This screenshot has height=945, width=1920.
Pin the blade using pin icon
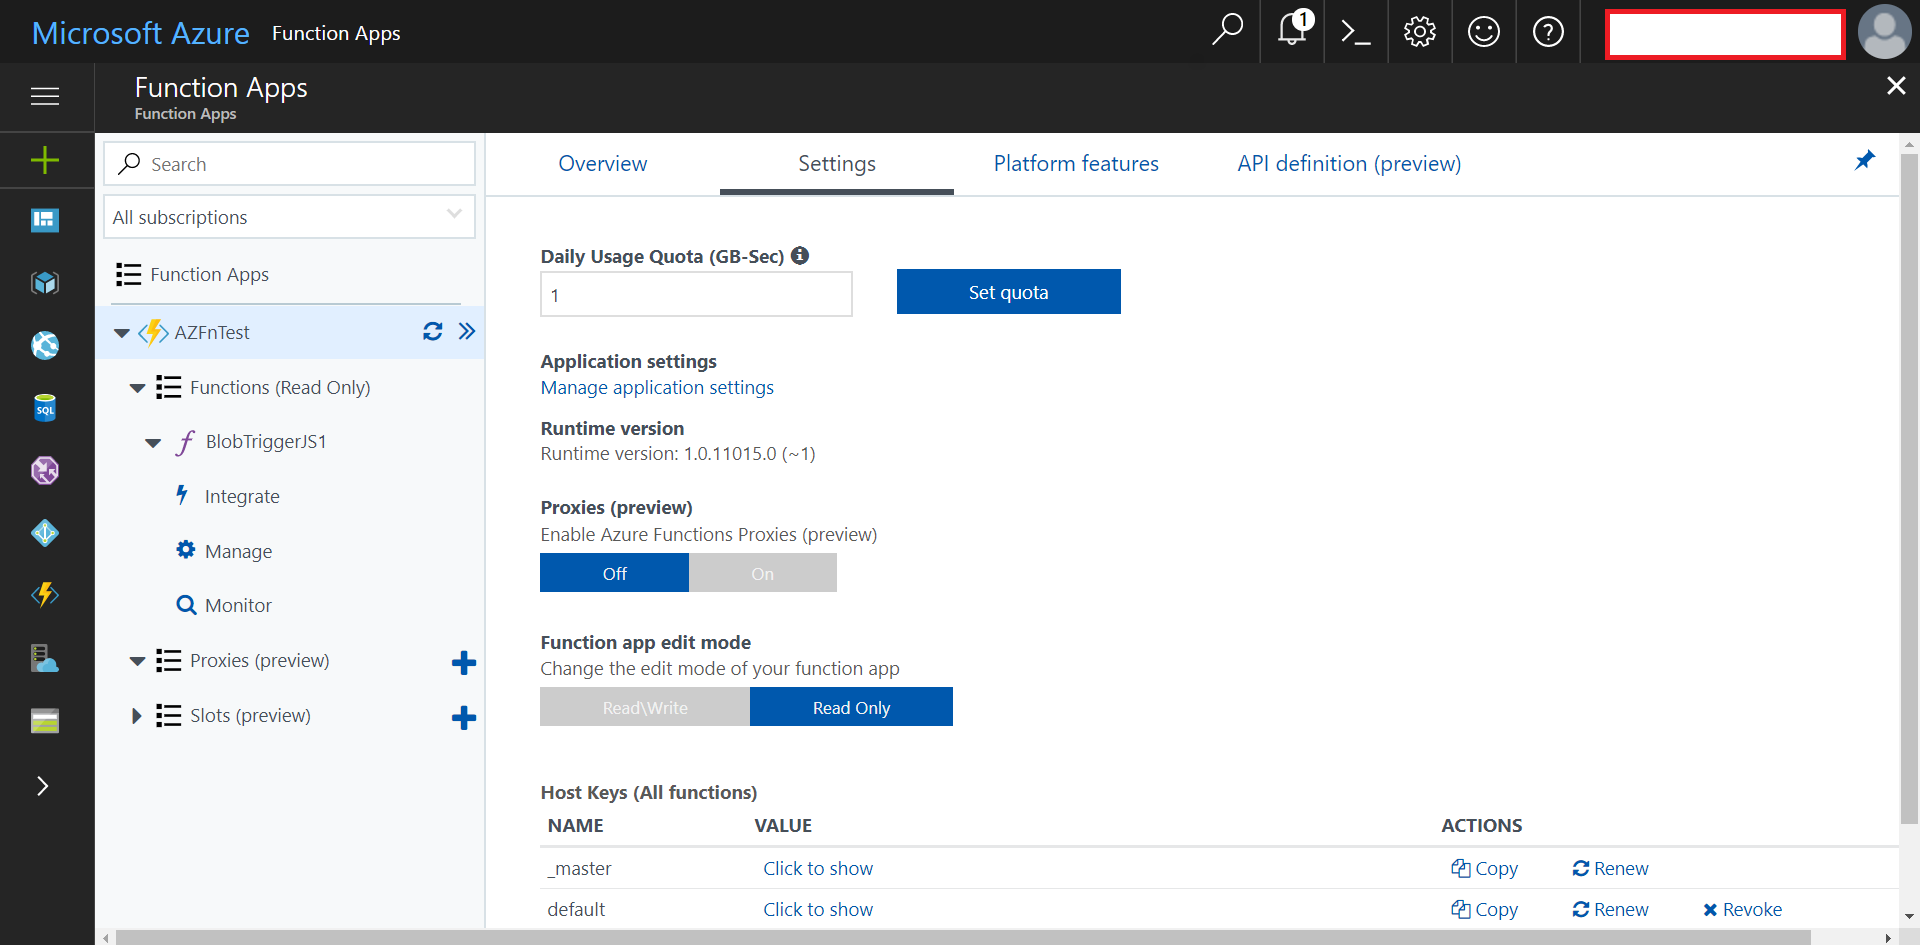pos(1865,160)
